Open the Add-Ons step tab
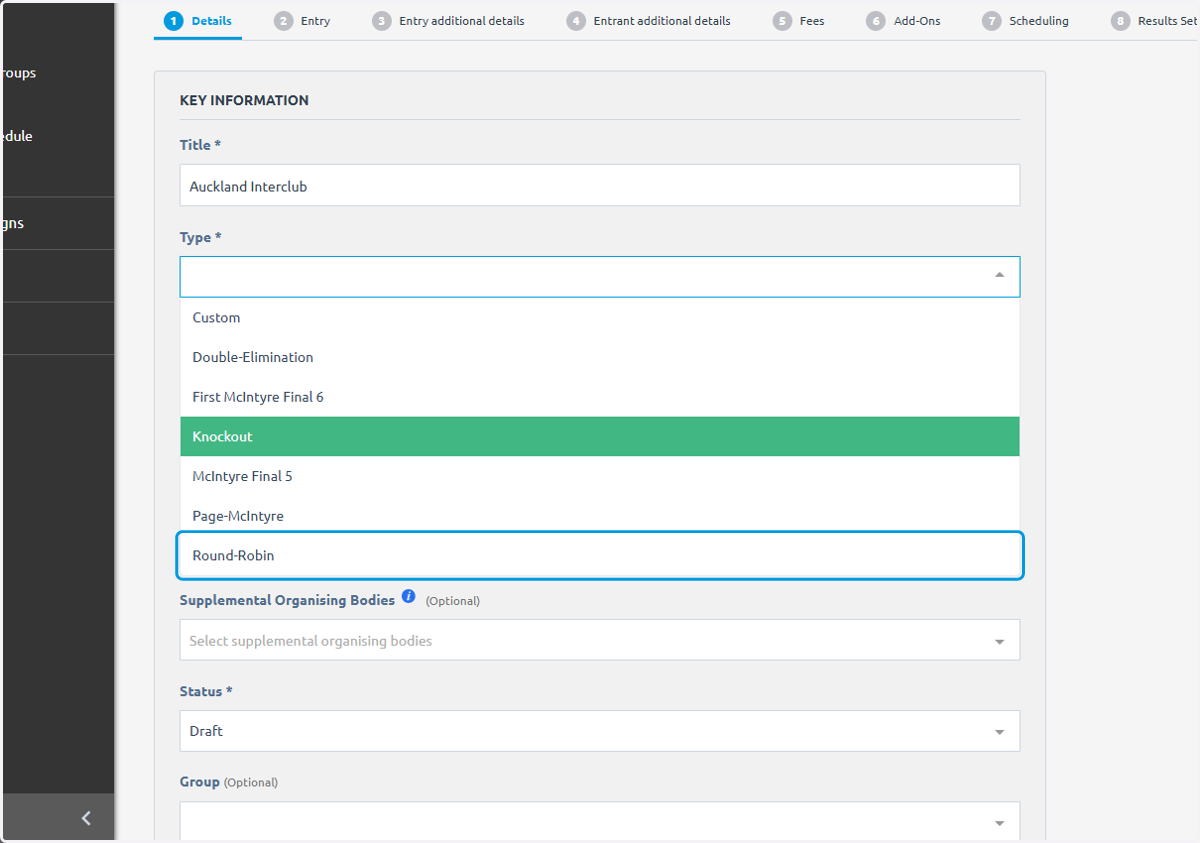This screenshot has width=1200, height=843. tap(904, 21)
